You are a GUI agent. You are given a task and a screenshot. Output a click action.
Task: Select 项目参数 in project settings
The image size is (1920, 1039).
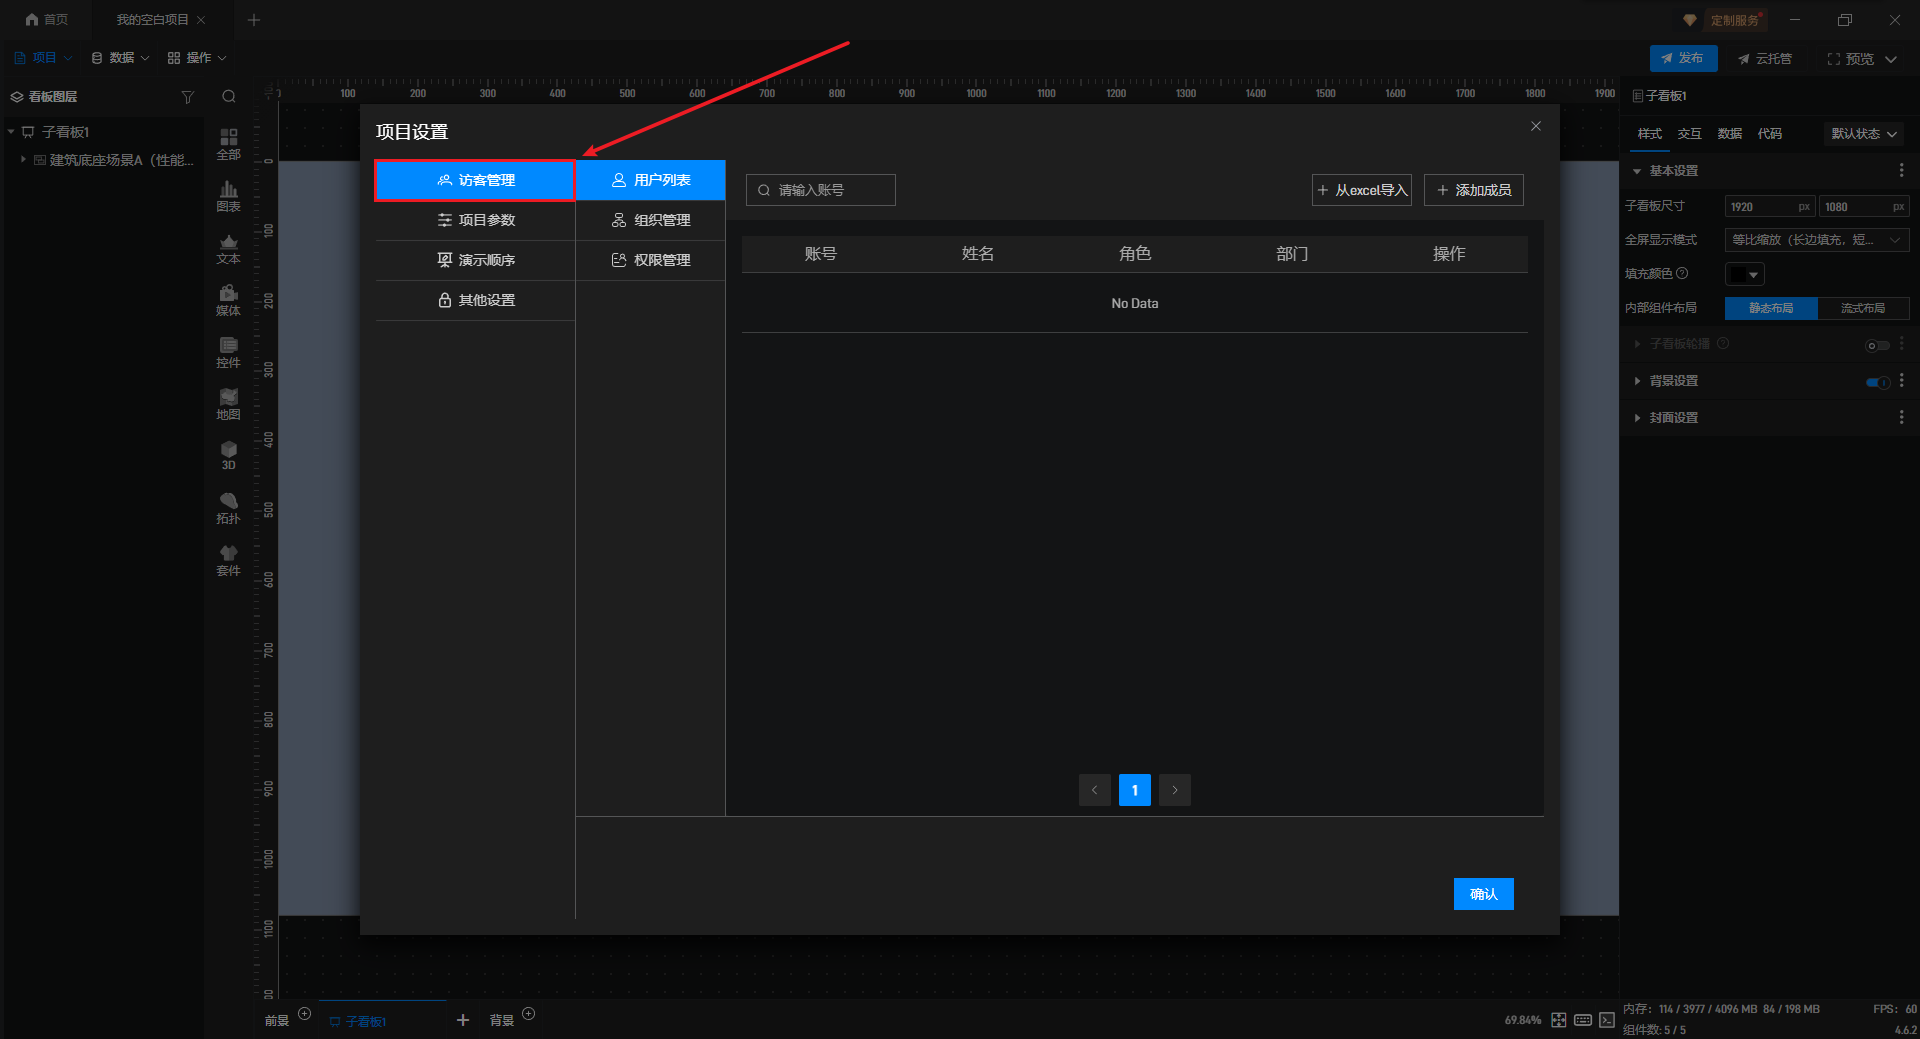point(475,220)
